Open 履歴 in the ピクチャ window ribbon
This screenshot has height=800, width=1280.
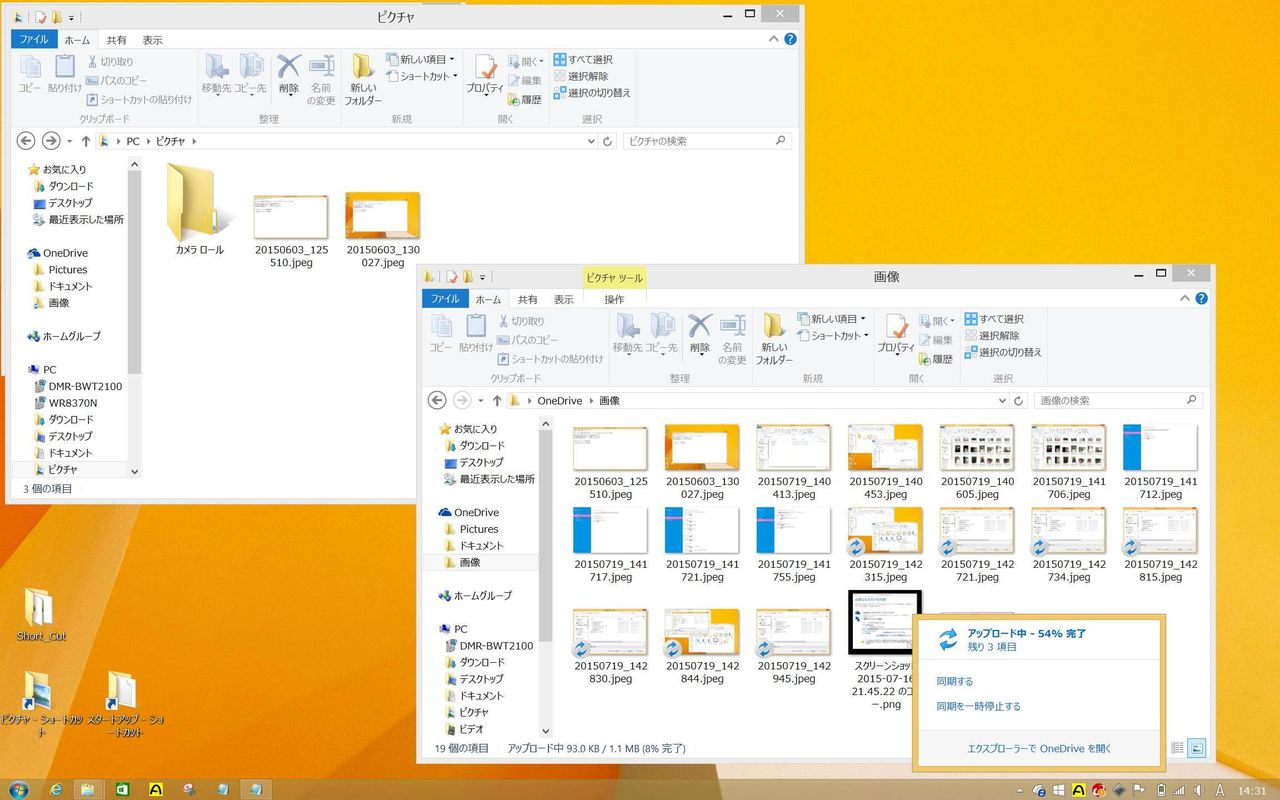pos(524,100)
